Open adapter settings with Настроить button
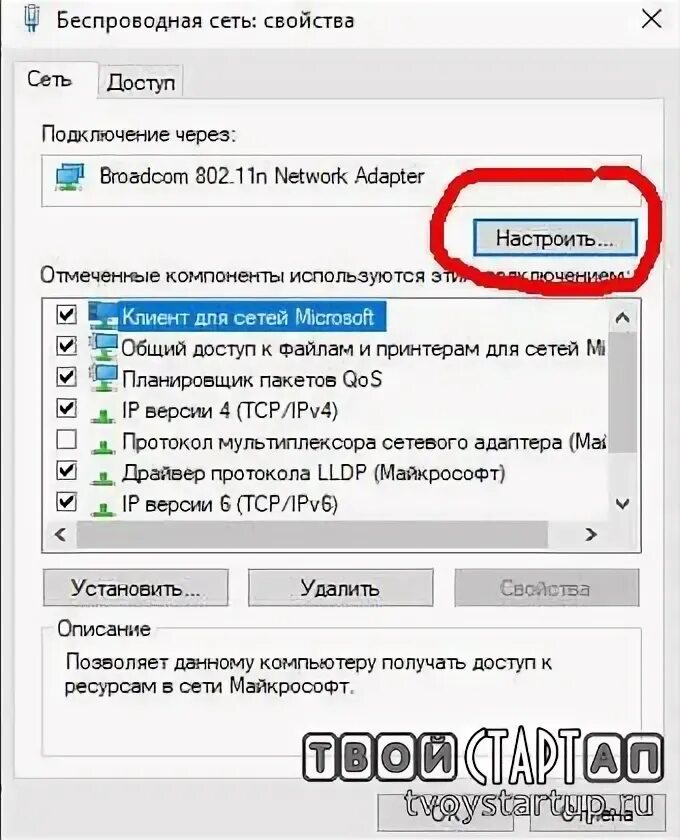 coord(555,238)
